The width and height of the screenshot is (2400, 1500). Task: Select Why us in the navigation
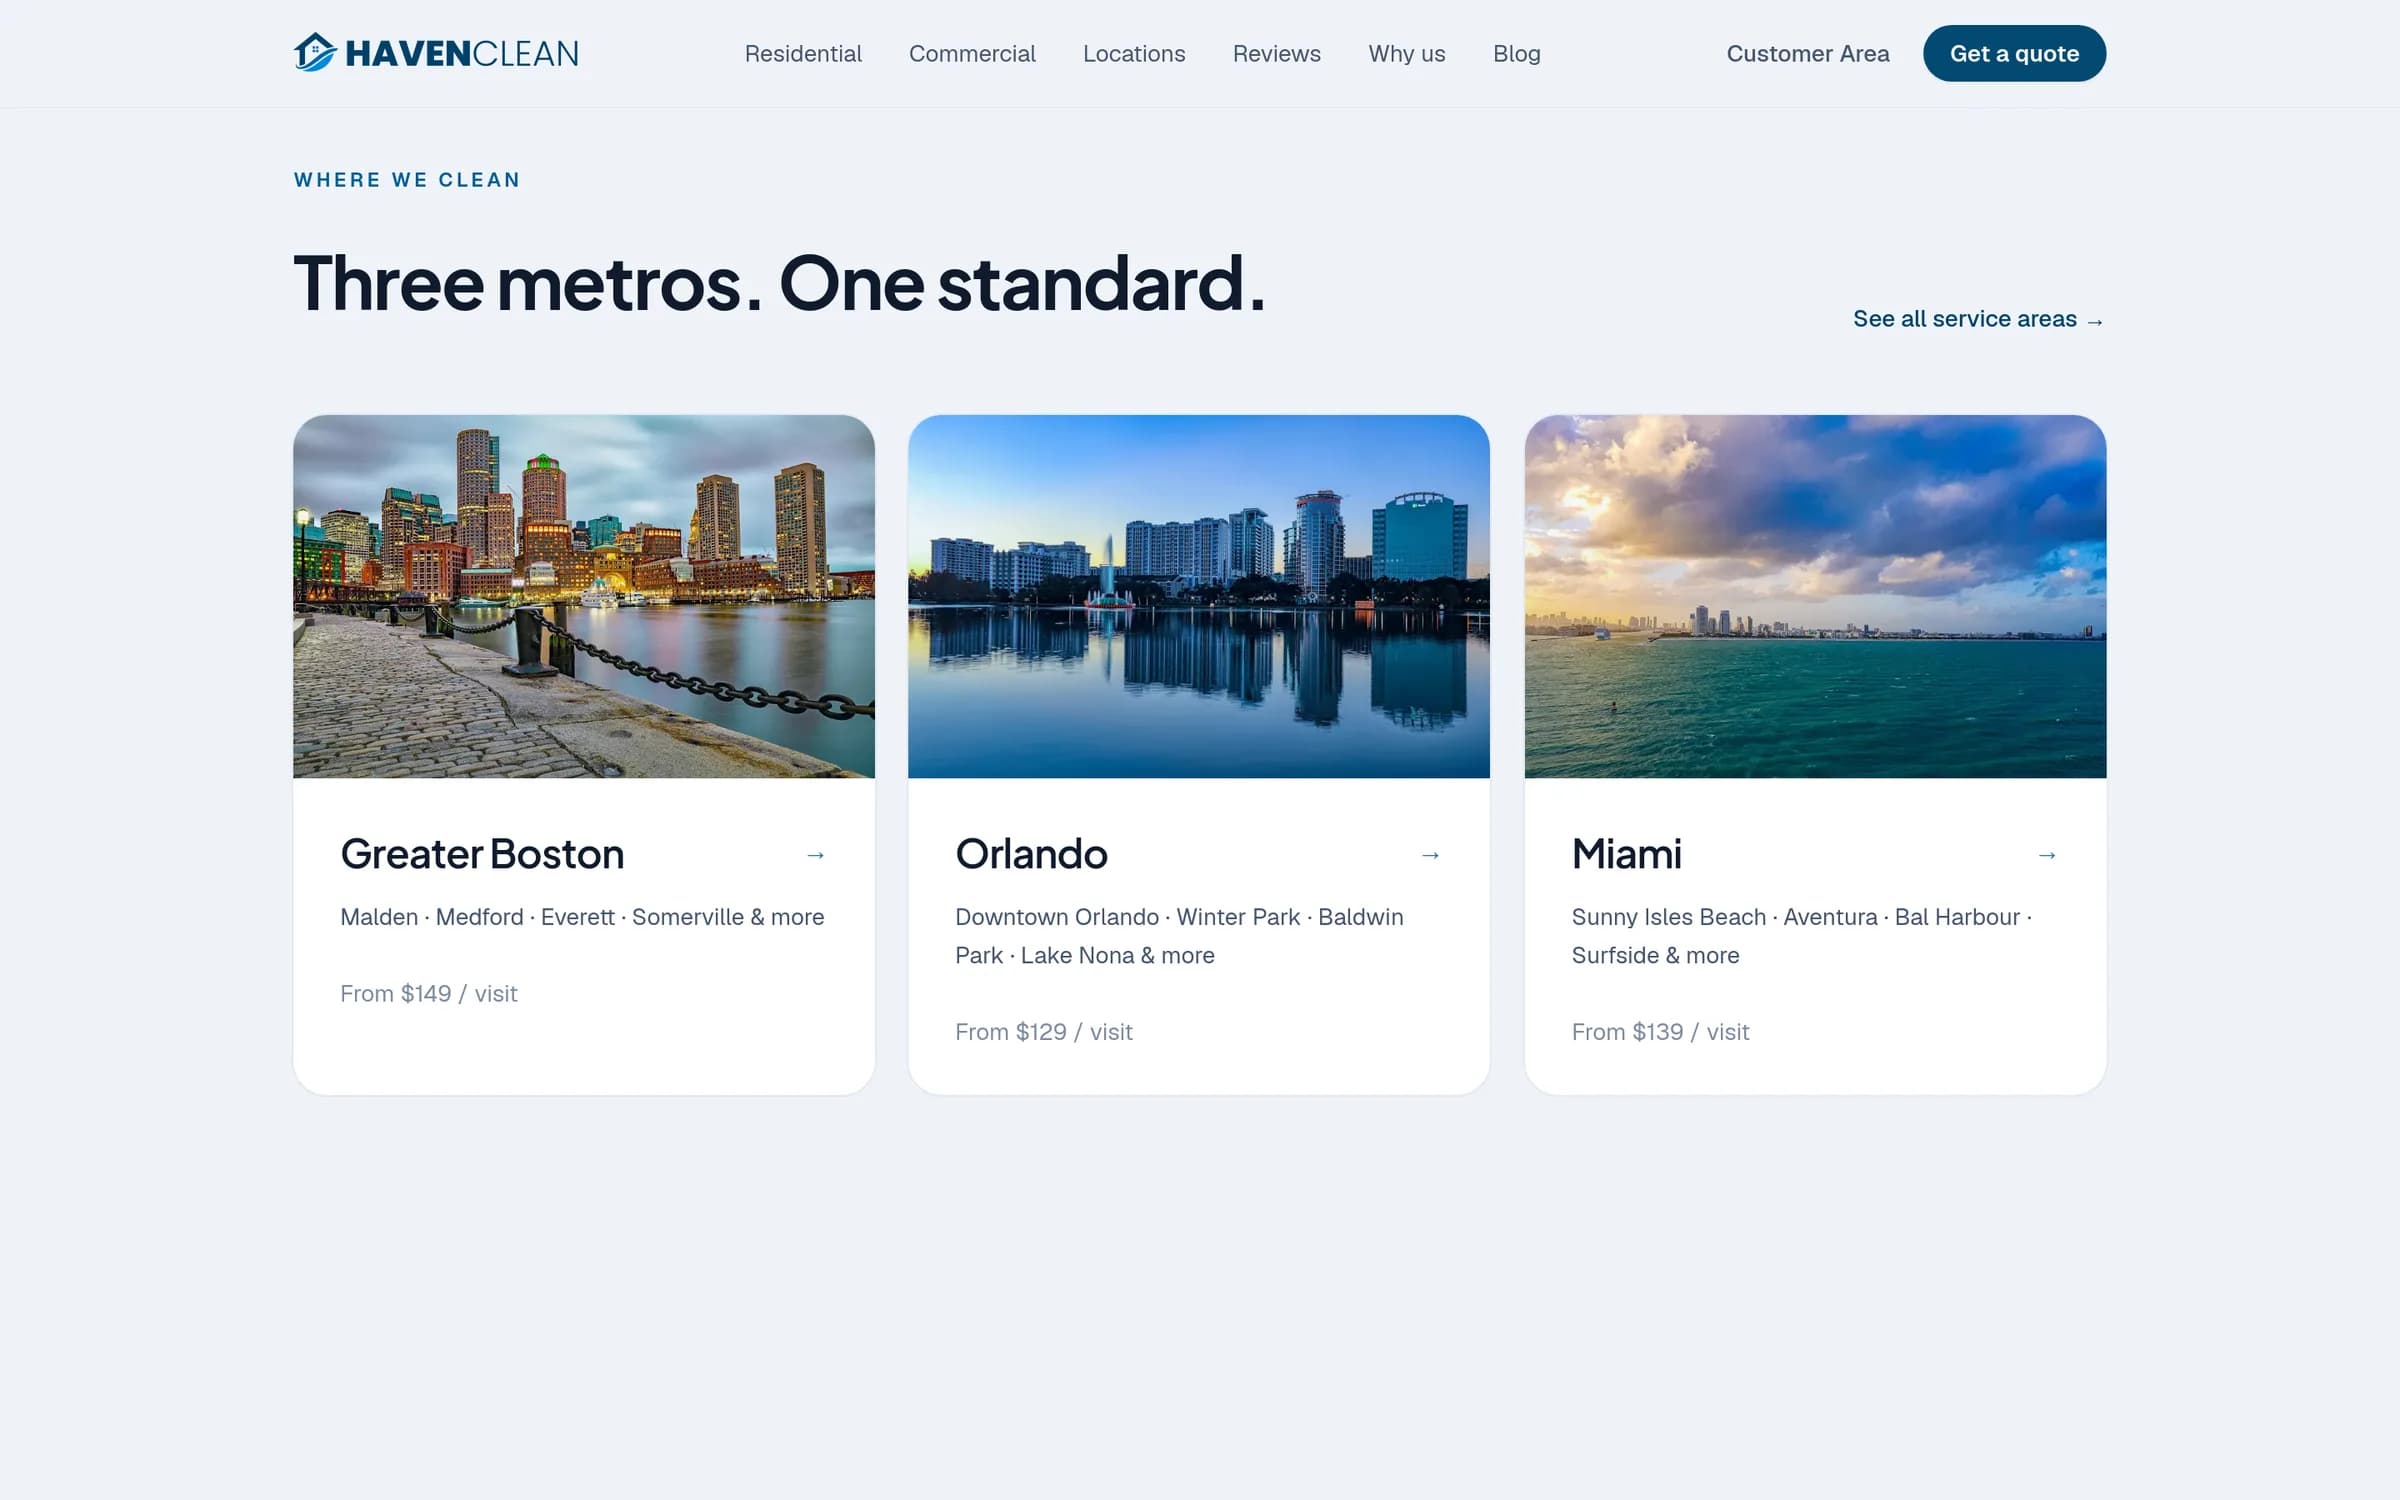(1407, 54)
